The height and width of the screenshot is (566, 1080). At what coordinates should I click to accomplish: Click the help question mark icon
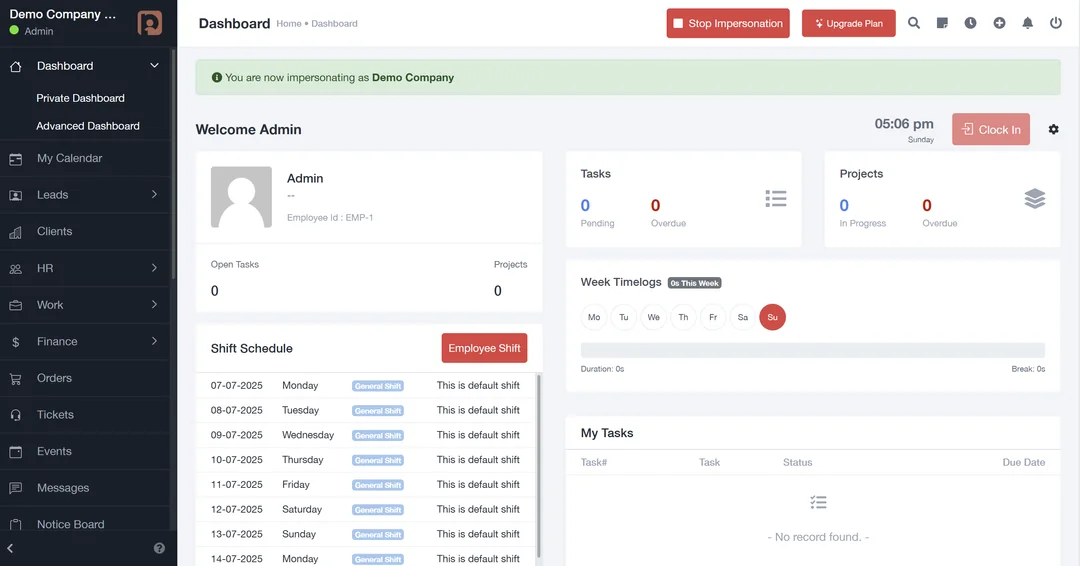(x=159, y=548)
